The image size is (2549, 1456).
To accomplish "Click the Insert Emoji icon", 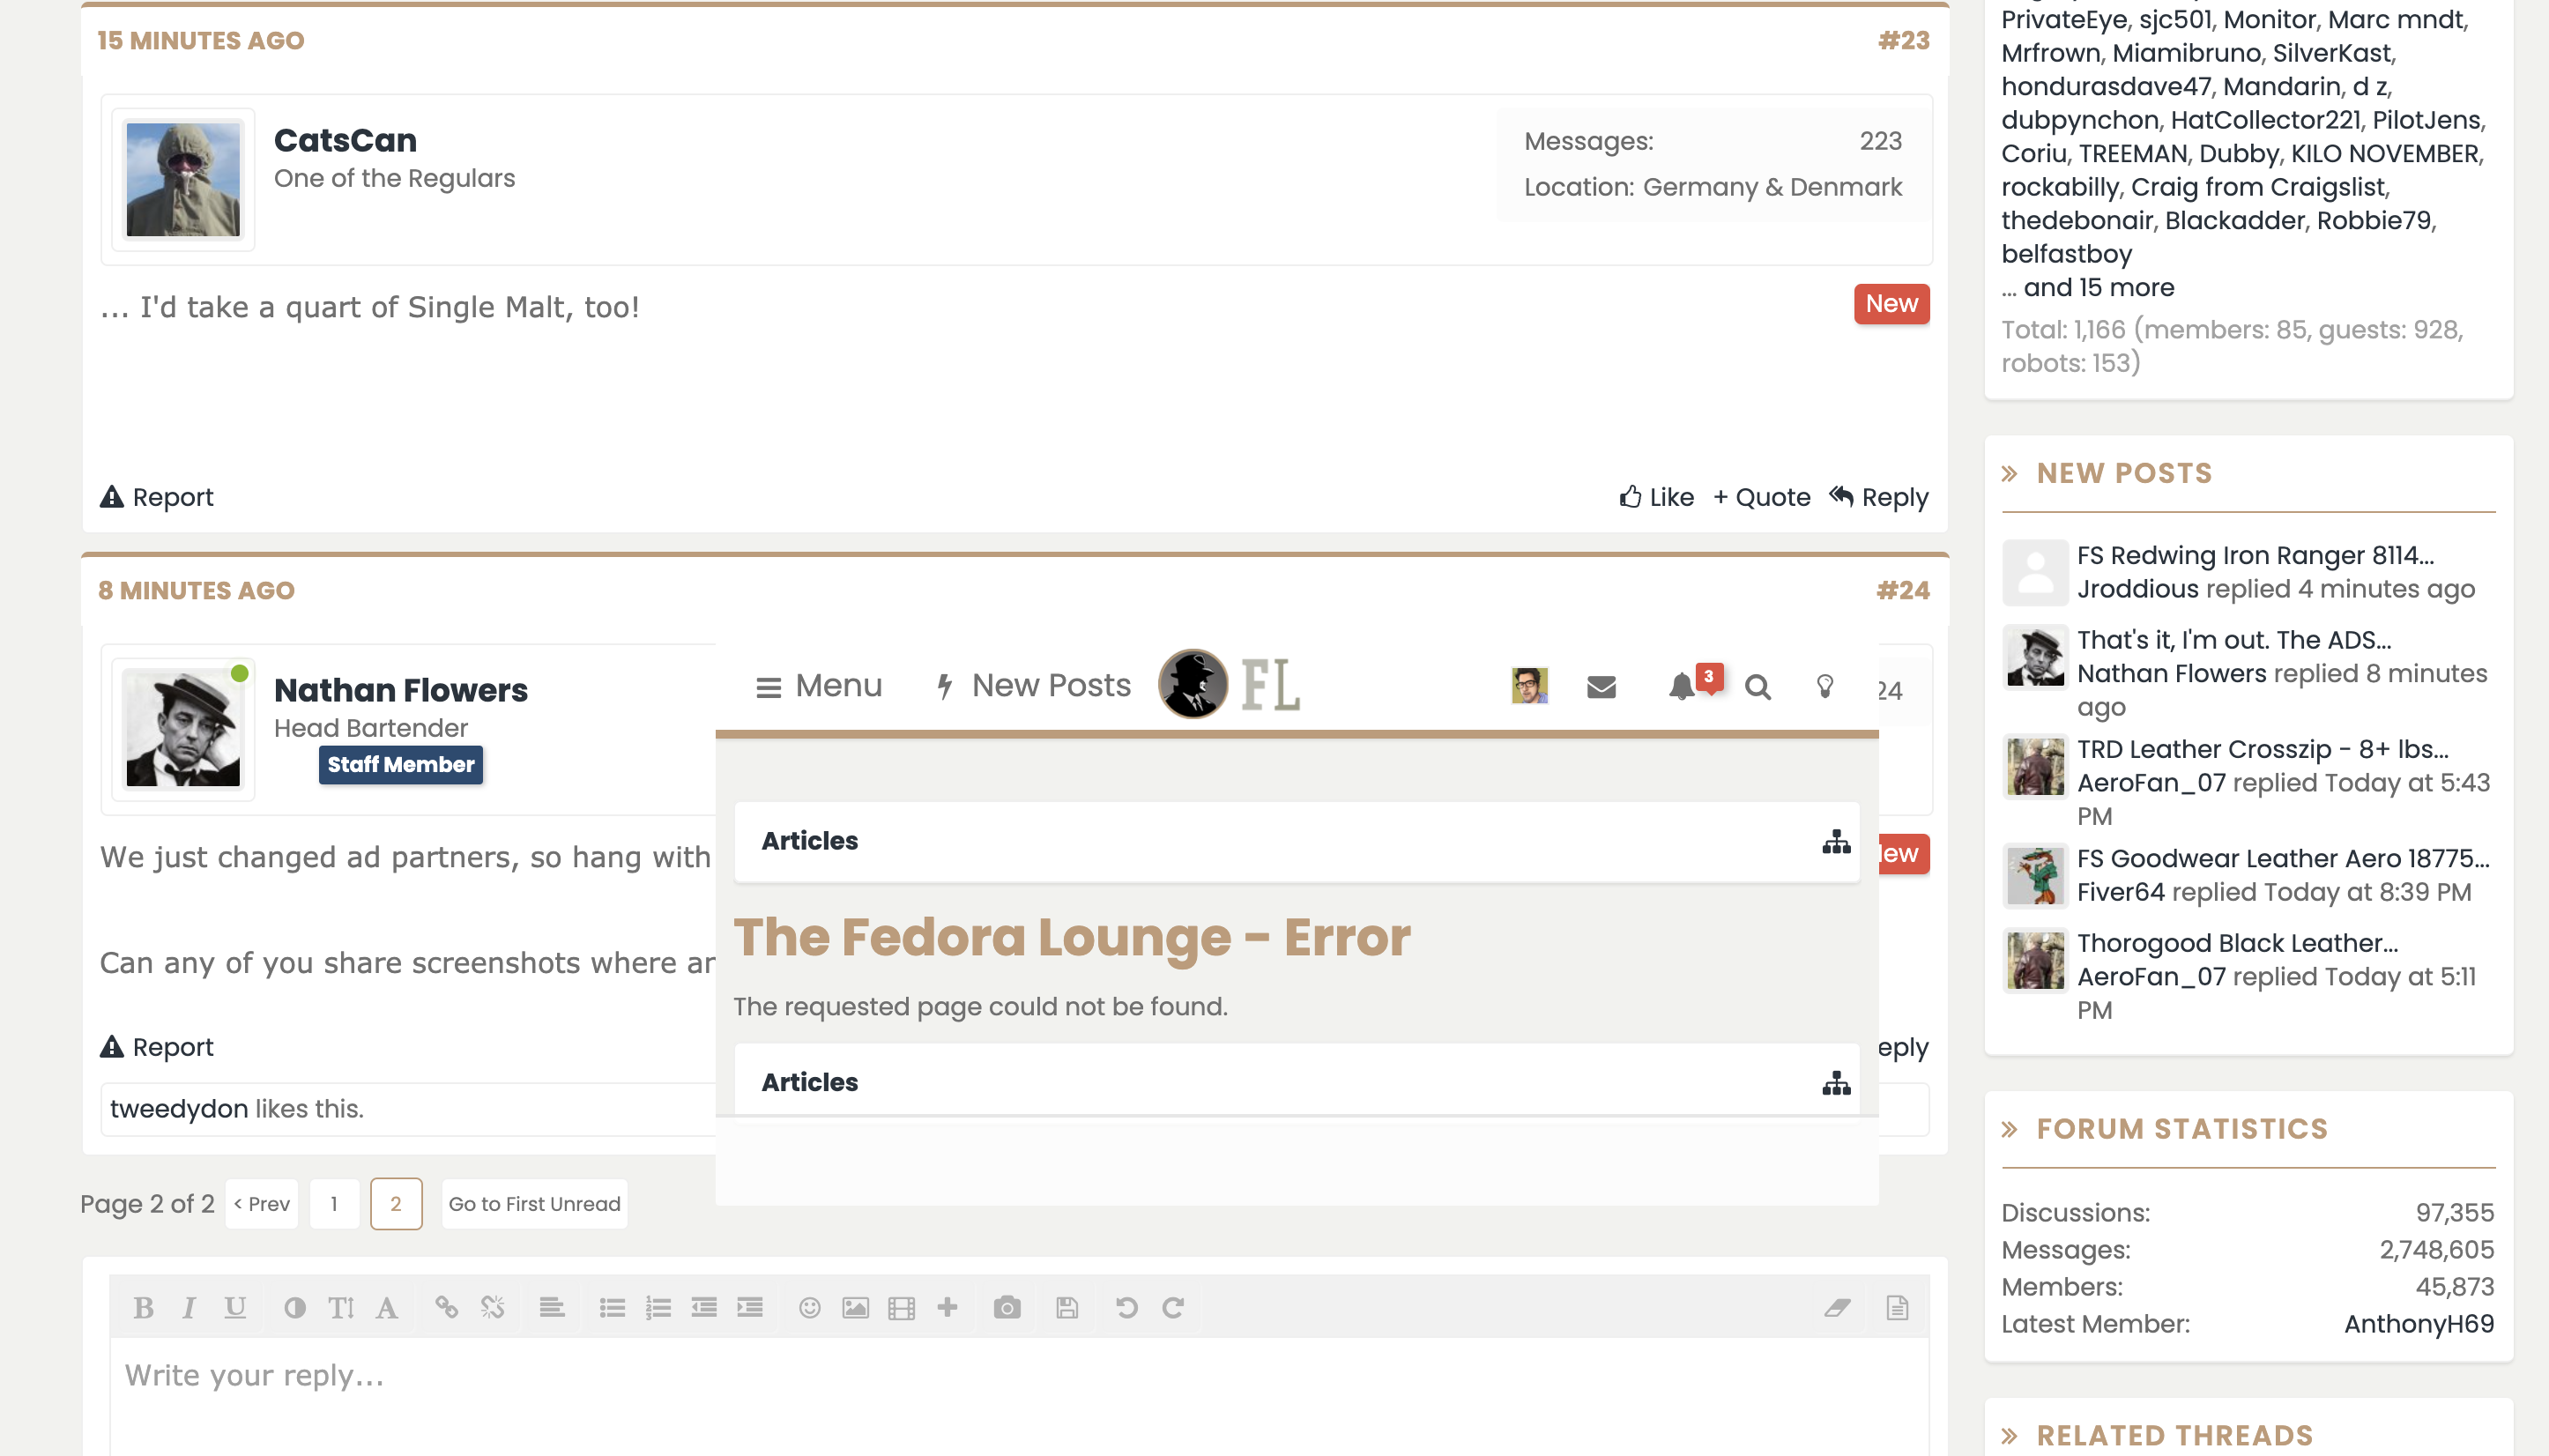I will (x=811, y=1307).
